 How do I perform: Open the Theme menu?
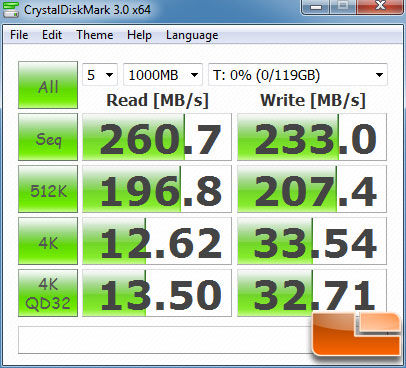[95, 35]
